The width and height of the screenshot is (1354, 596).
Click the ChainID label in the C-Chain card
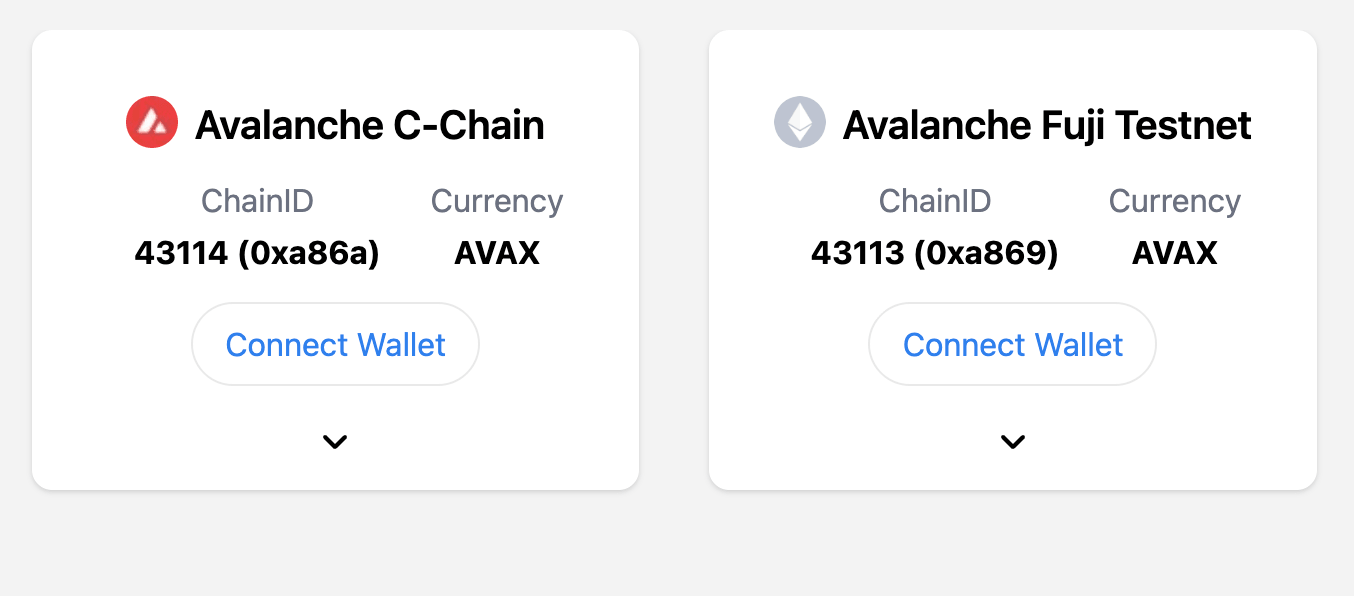tap(257, 201)
